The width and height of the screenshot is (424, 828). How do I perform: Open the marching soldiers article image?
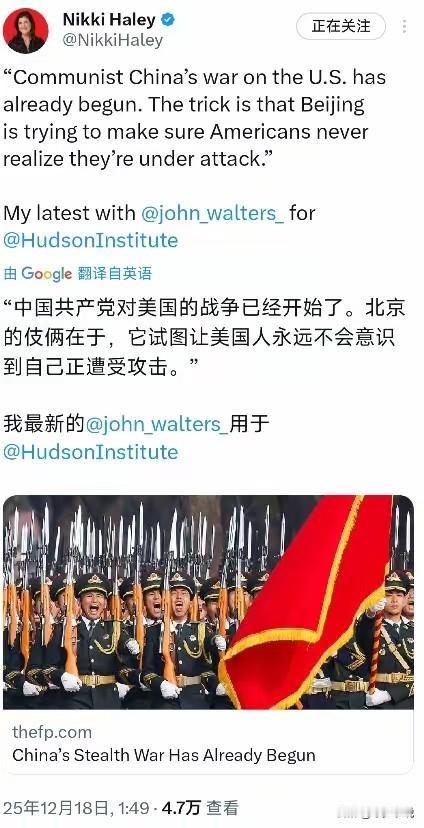click(209, 602)
